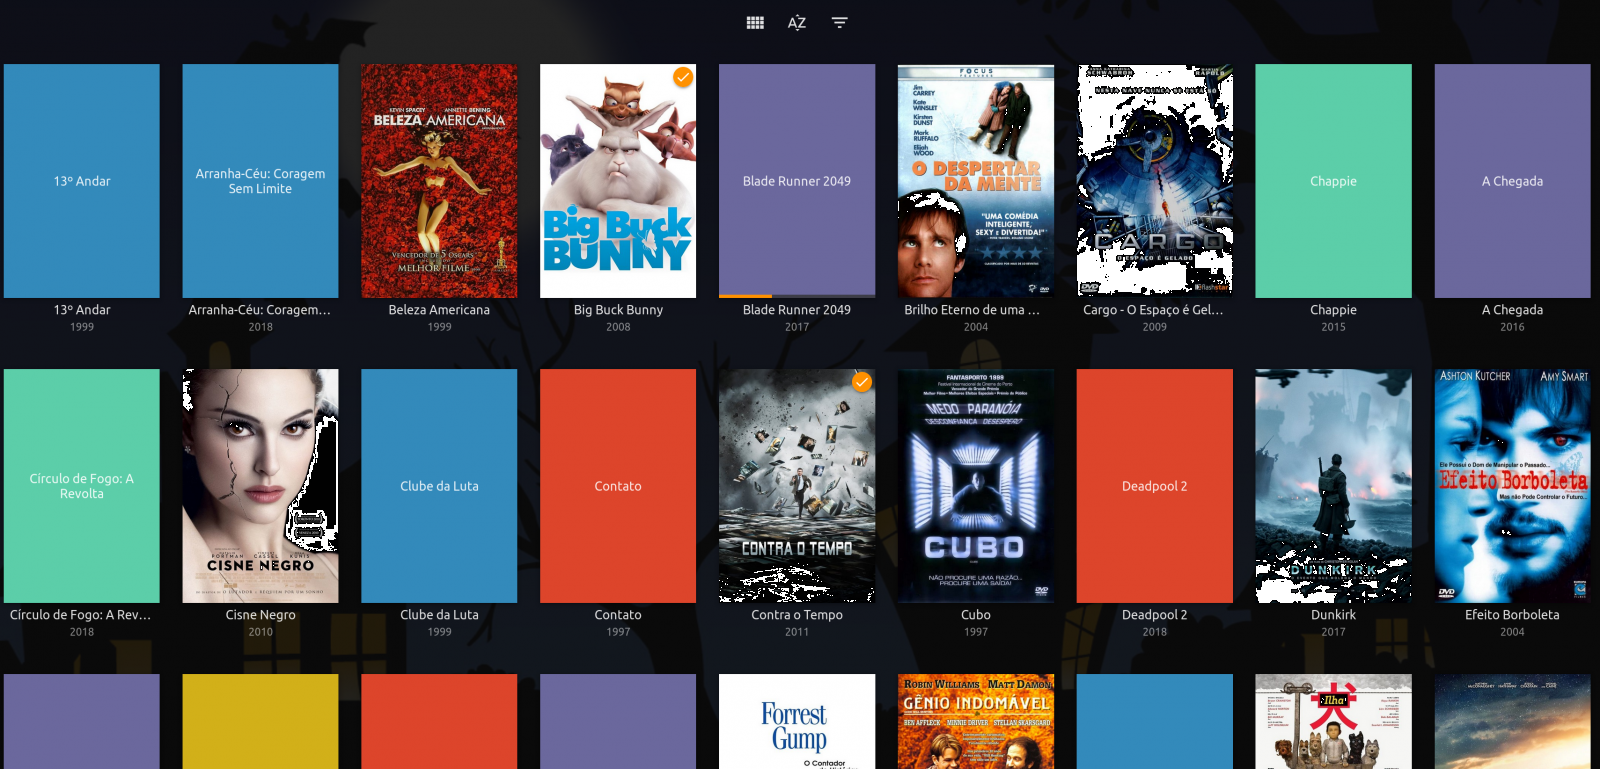Screen dimensions: 1600x769
Task: Click 'Deadpool 2' title below card
Action: point(1155,615)
